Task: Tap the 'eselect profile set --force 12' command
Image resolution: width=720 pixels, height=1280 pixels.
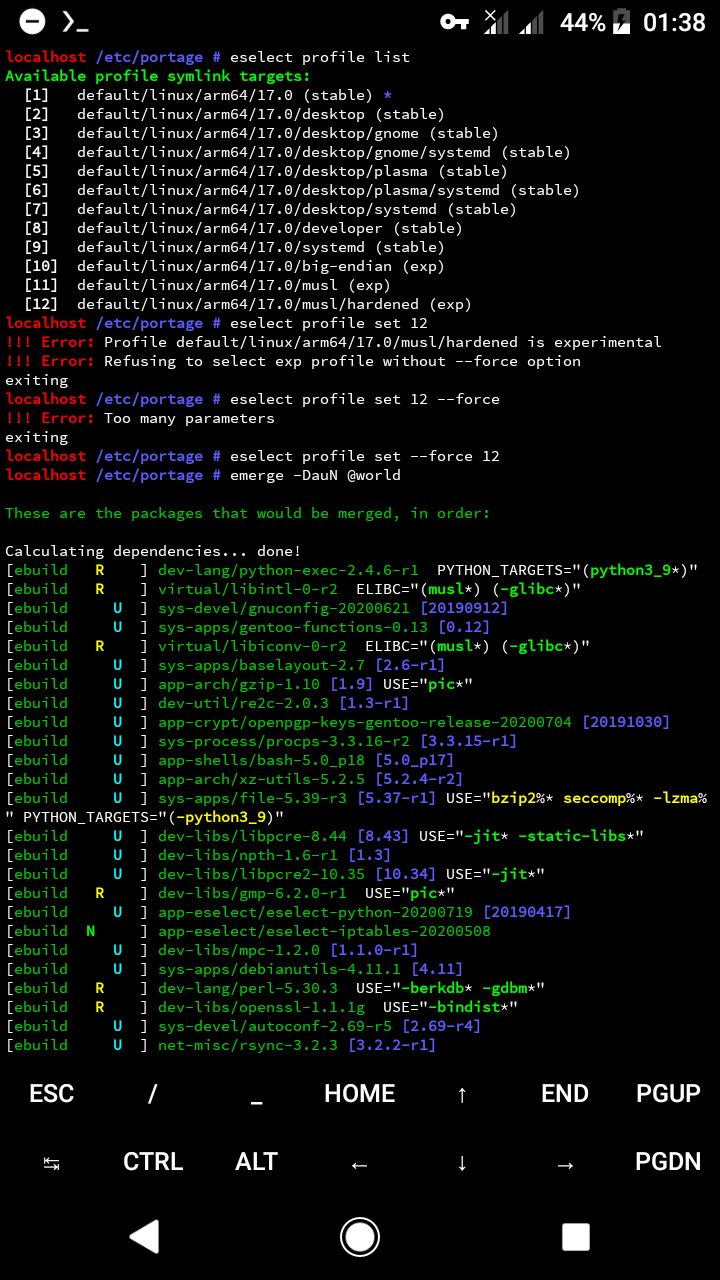Action: tap(365, 456)
